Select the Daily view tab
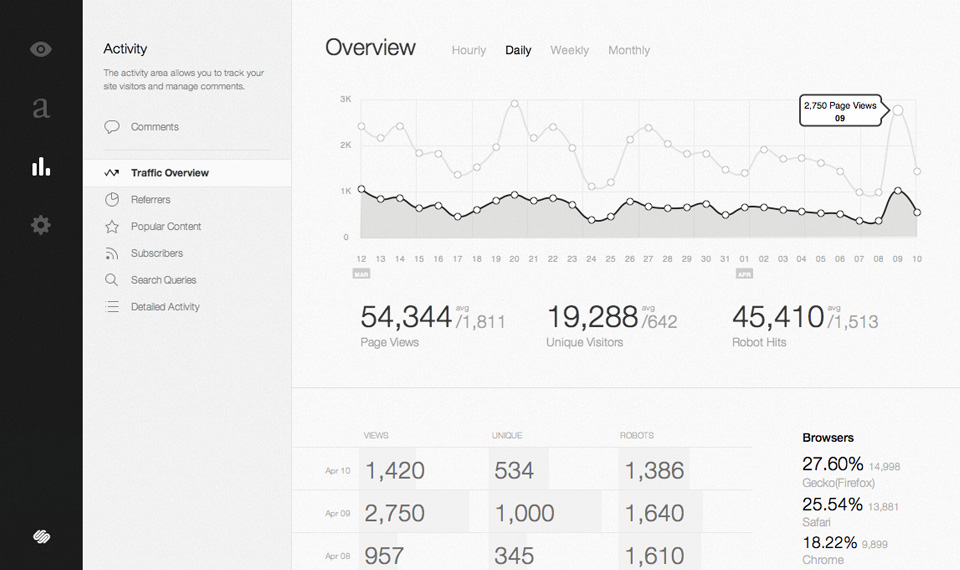The height and width of the screenshot is (570, 960). (x=518, y=50)
